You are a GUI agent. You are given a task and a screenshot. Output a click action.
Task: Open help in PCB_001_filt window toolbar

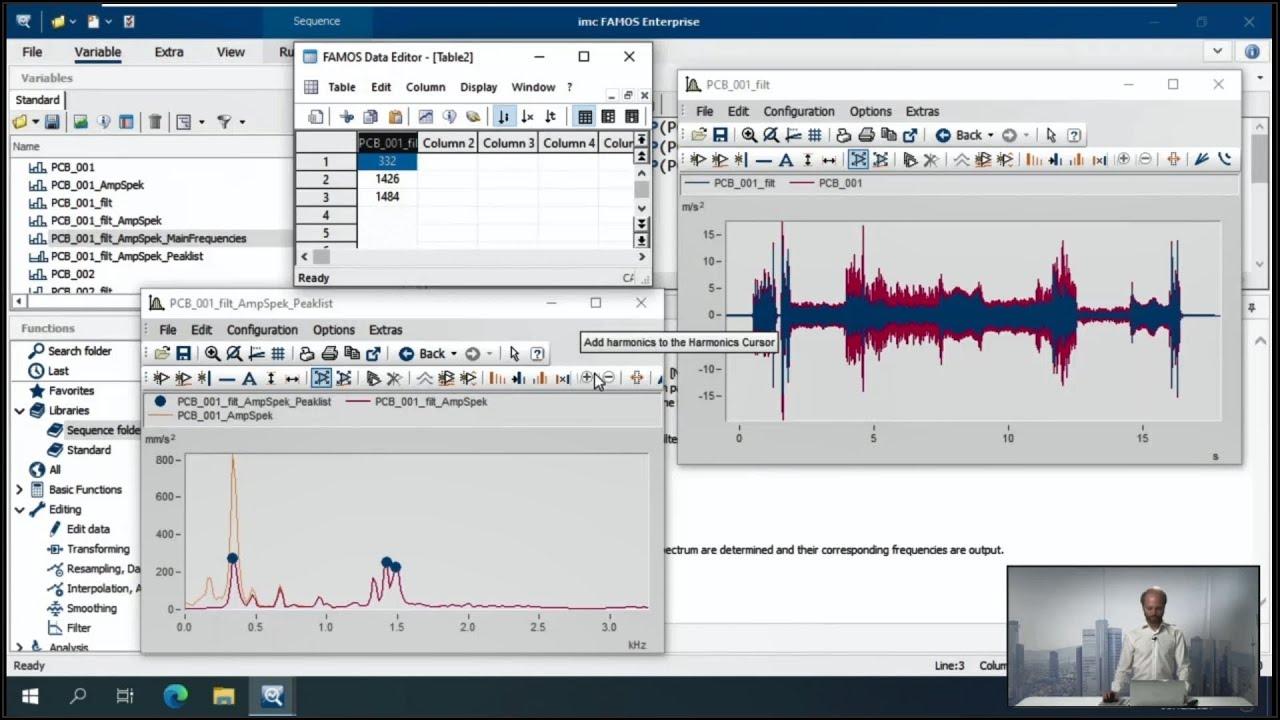[x=1074, y=135]
